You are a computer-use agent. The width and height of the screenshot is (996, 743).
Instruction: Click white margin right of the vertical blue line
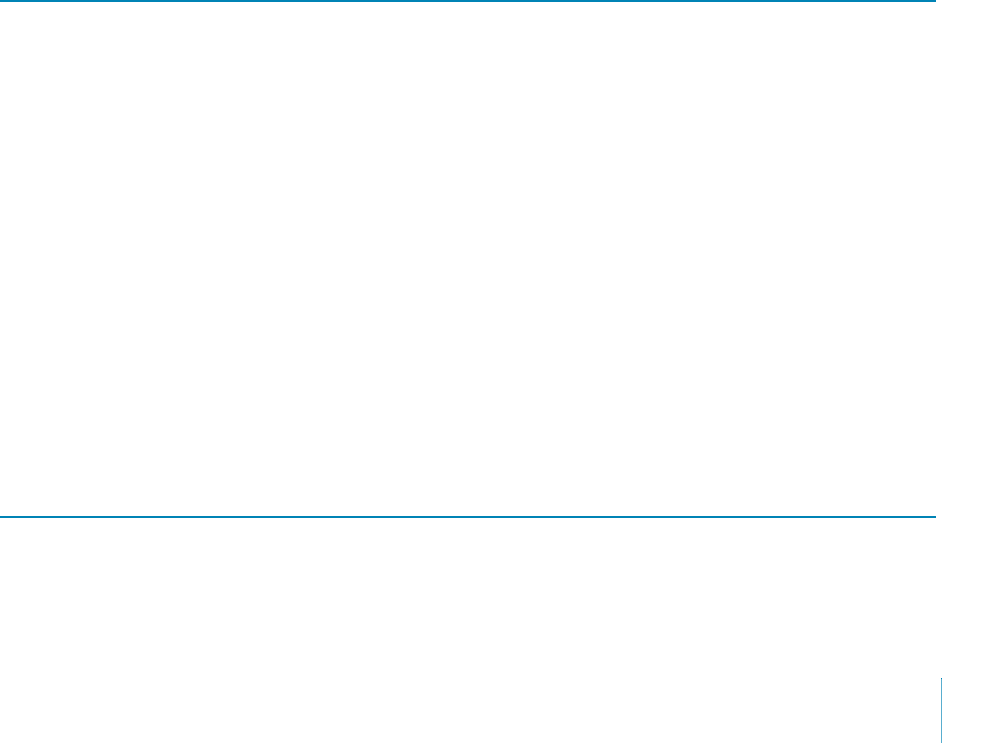coord(969,710)
